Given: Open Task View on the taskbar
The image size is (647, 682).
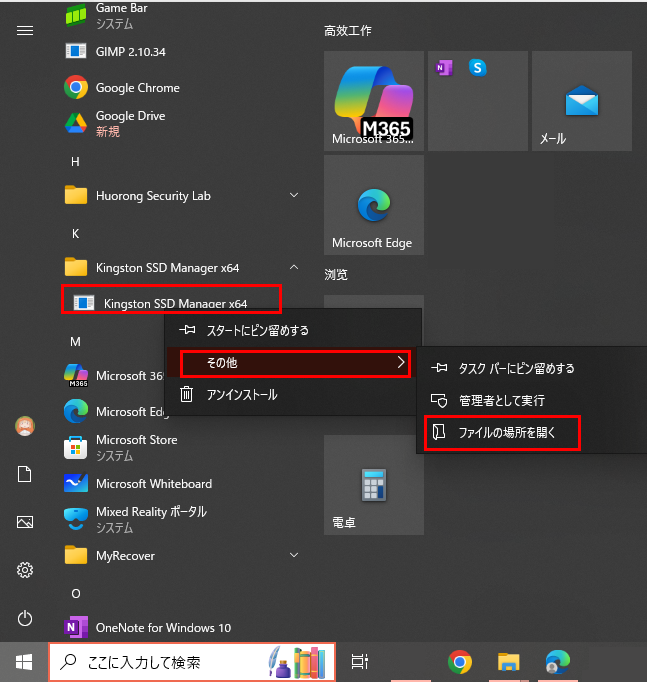Looking at the screenshot, I should tap(359, 662).
